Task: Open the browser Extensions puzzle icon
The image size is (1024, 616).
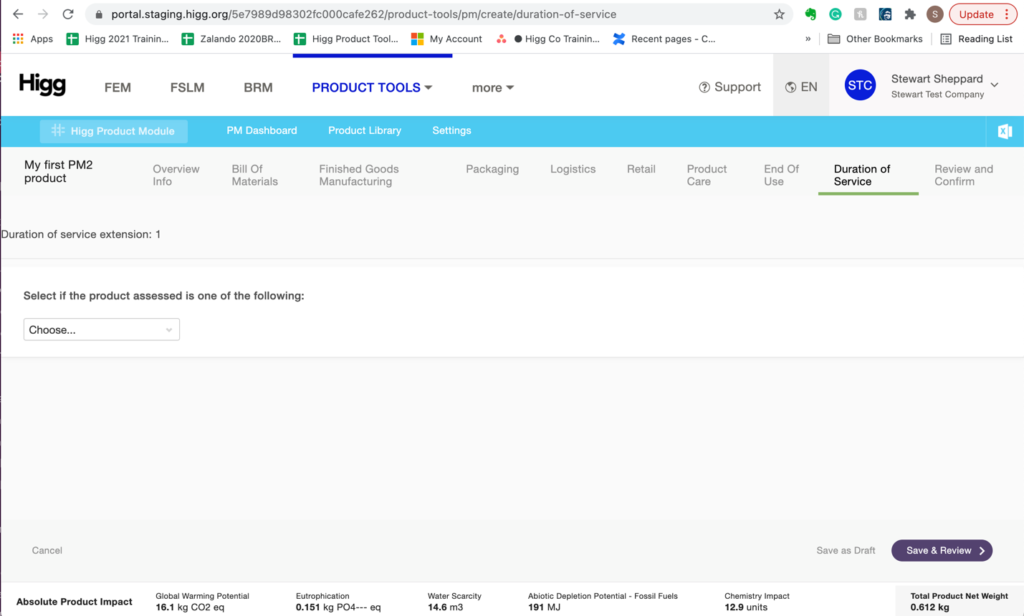Action: click(x=910, y=14)
